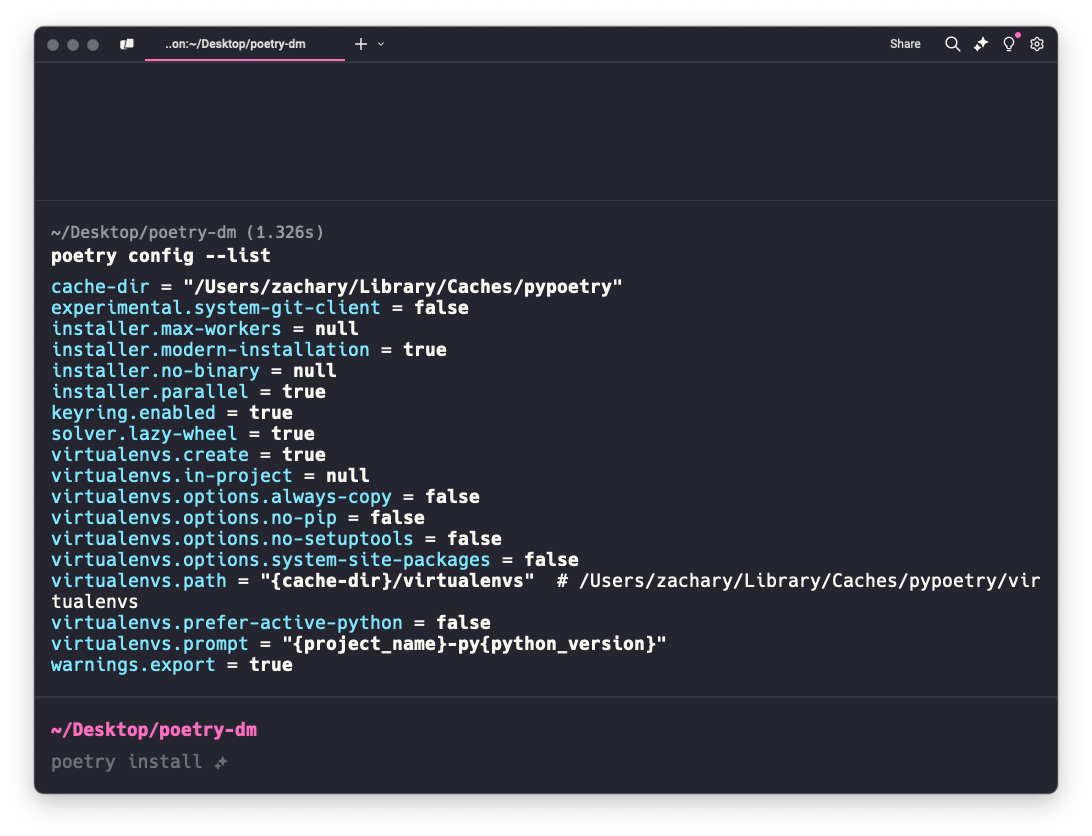Select the poetry config --list command text
This screenshot has width=1092, height=836.
click(160, 256)
